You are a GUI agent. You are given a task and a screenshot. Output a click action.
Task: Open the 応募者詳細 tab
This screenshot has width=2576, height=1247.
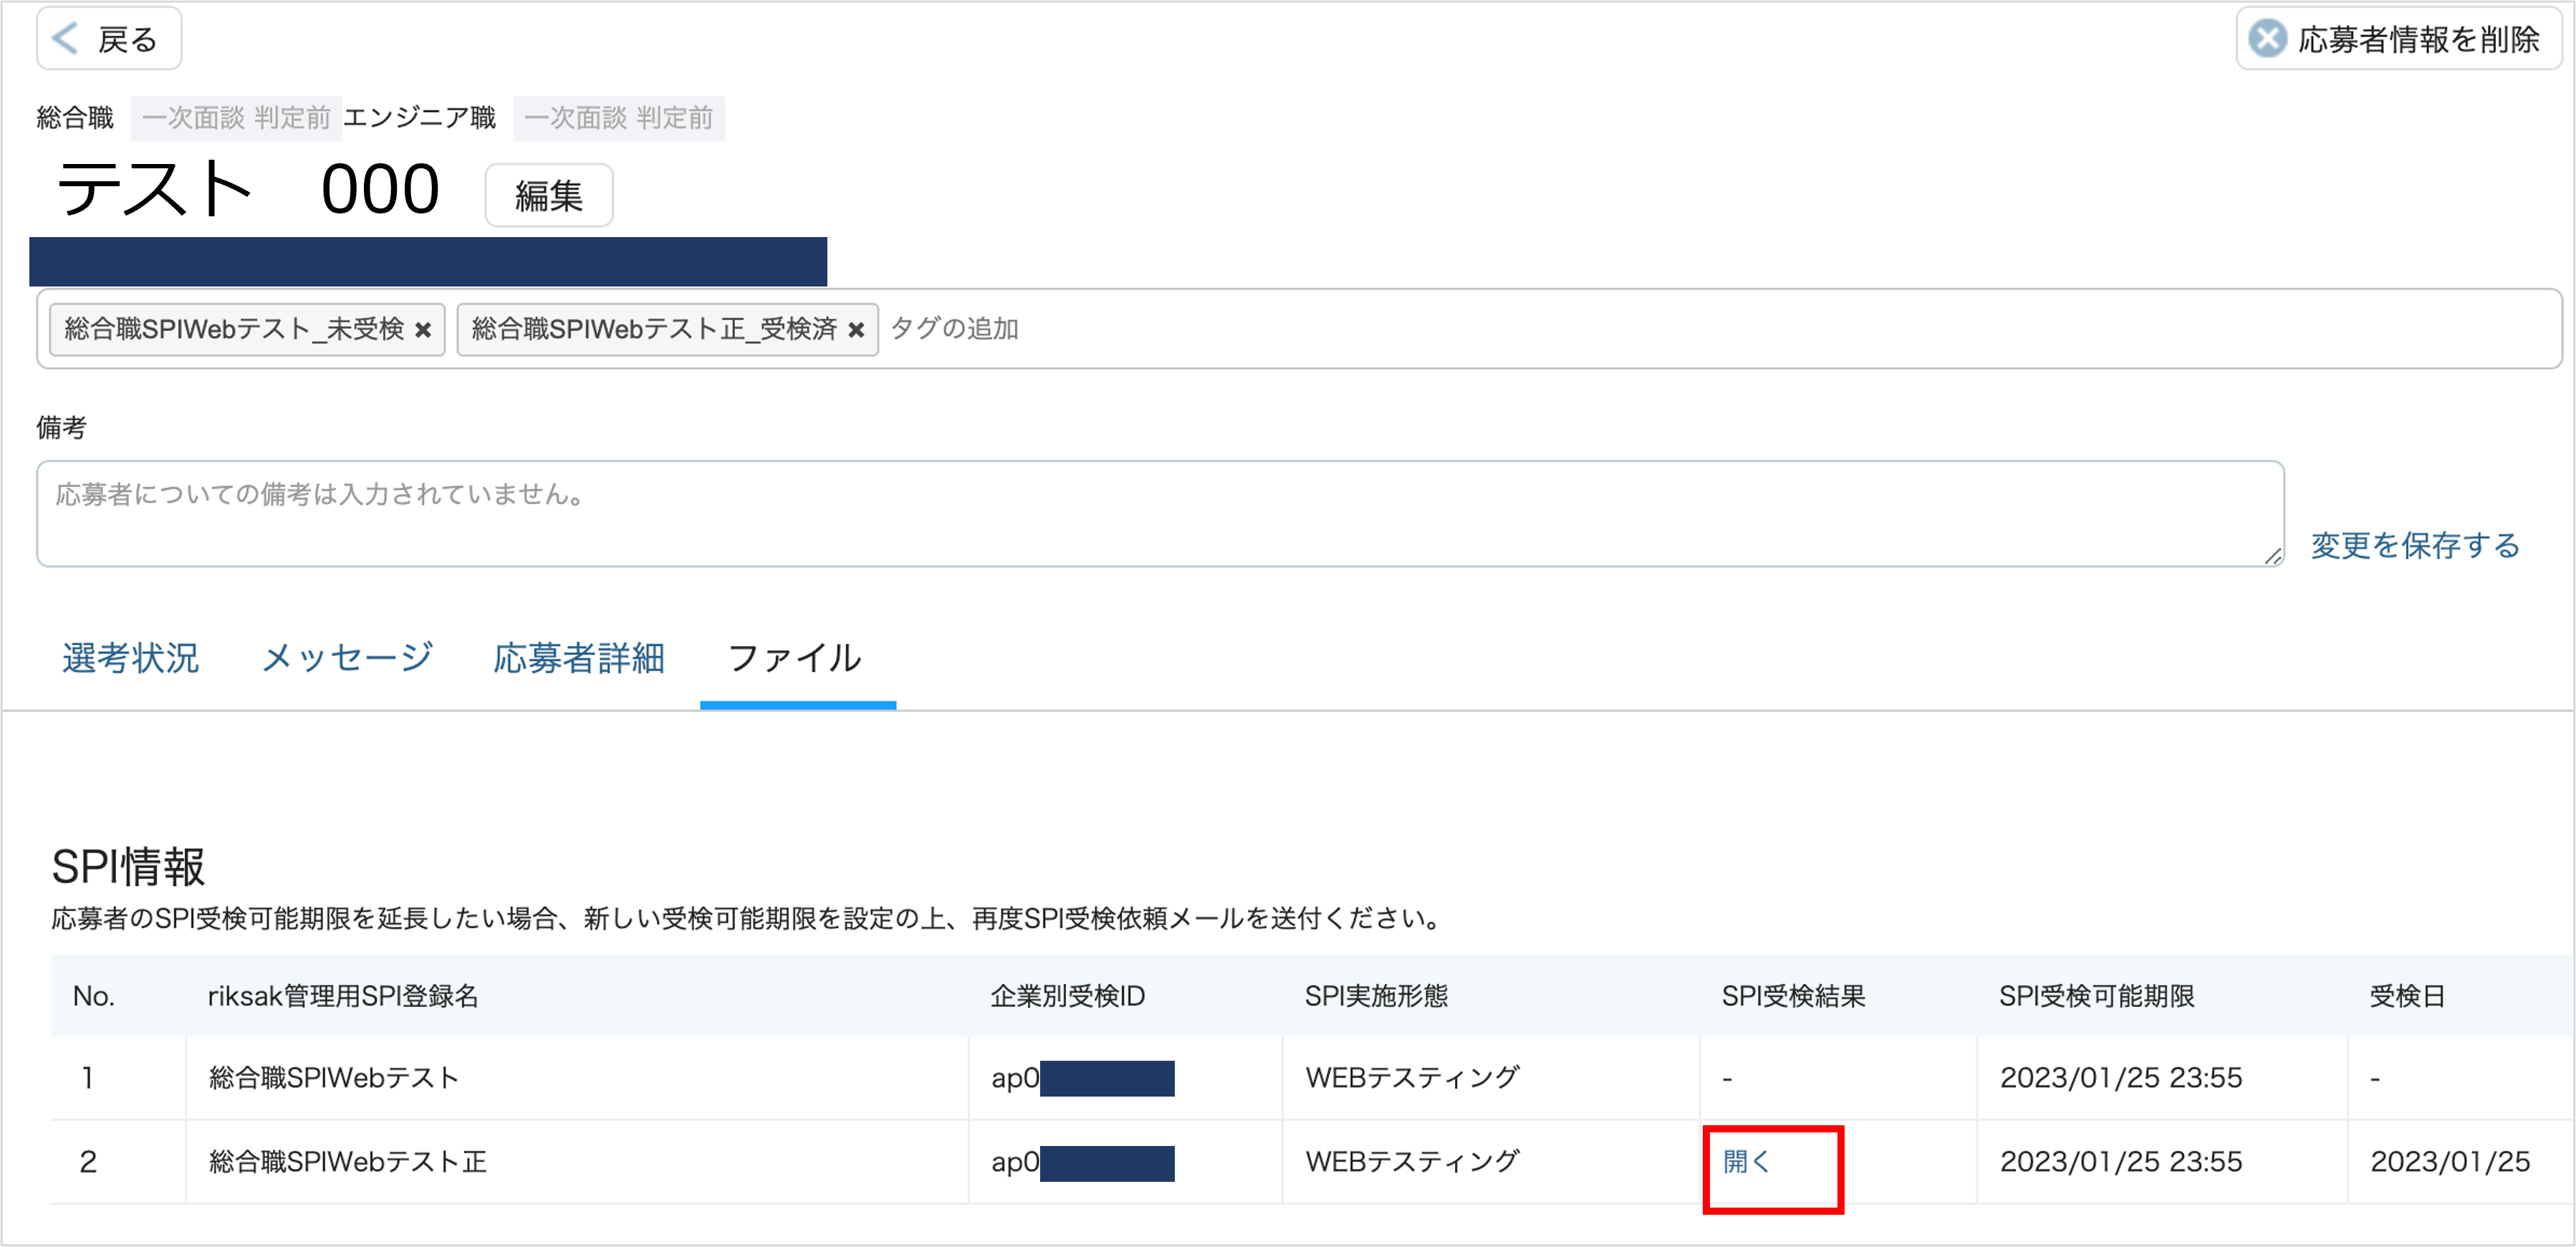point(579,658)
